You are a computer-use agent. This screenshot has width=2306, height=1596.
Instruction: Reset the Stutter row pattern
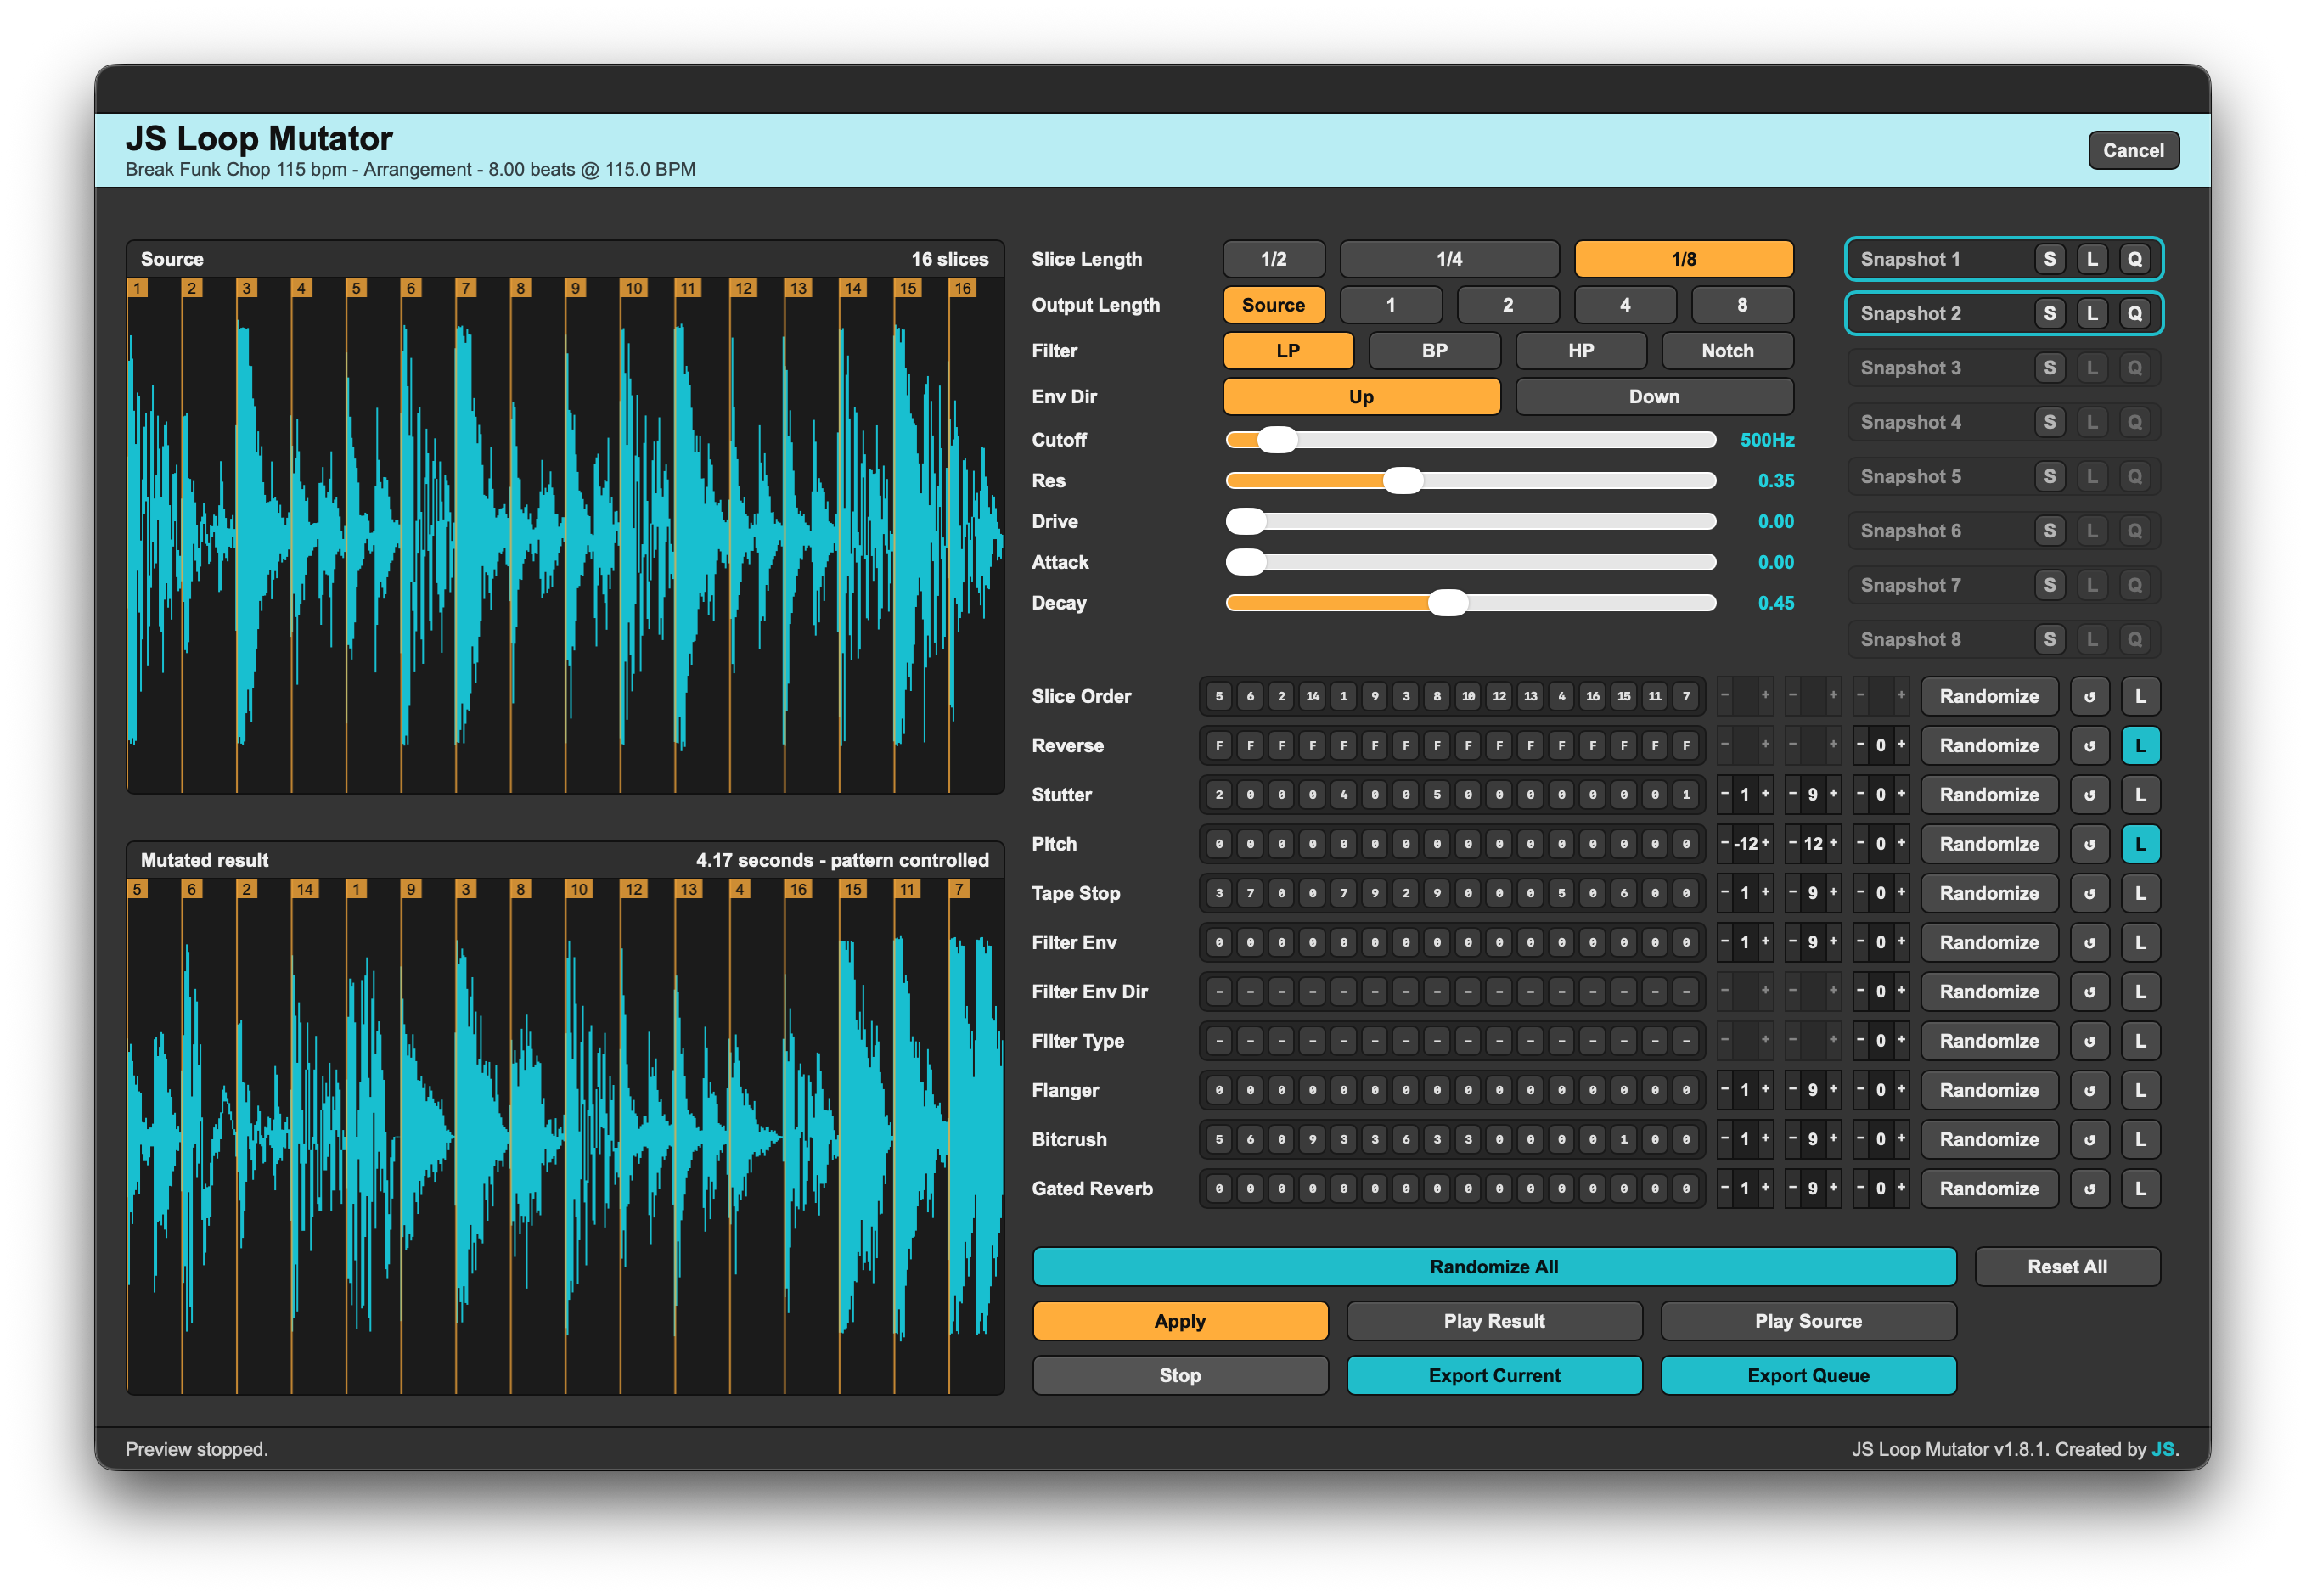pos(2089,795)
